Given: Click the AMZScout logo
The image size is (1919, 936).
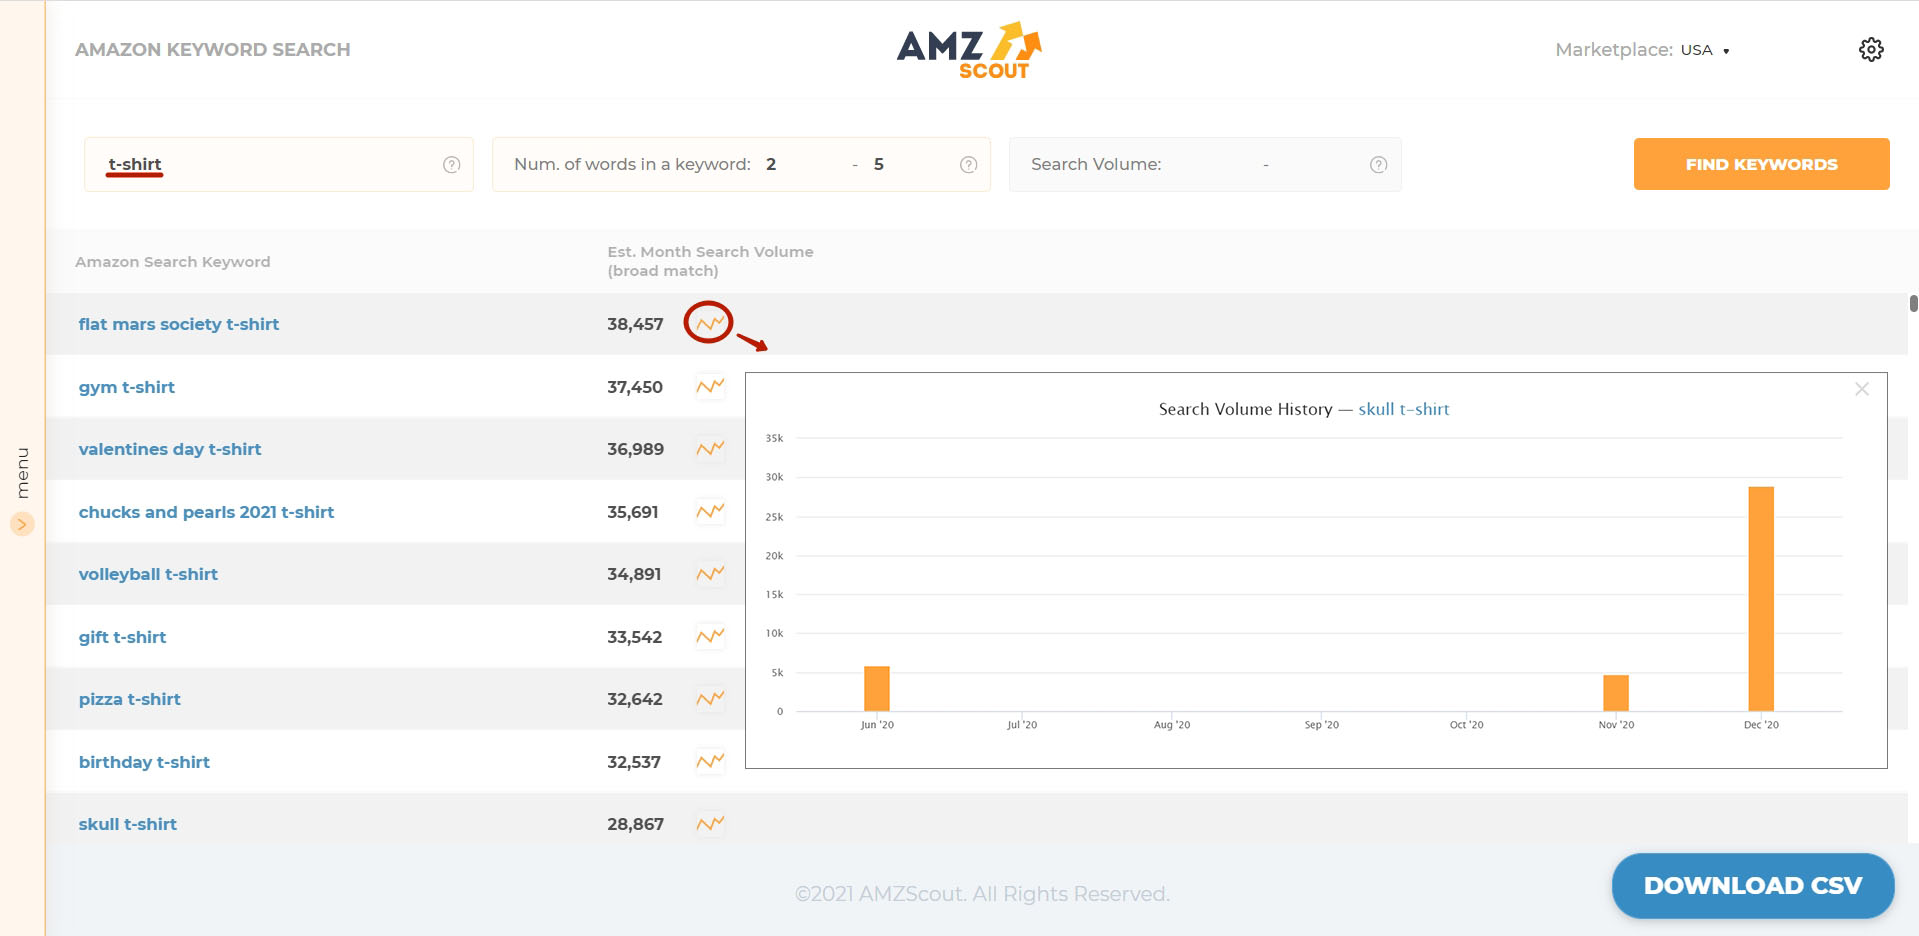Looking at the screenshot, I should coord(968,47).
